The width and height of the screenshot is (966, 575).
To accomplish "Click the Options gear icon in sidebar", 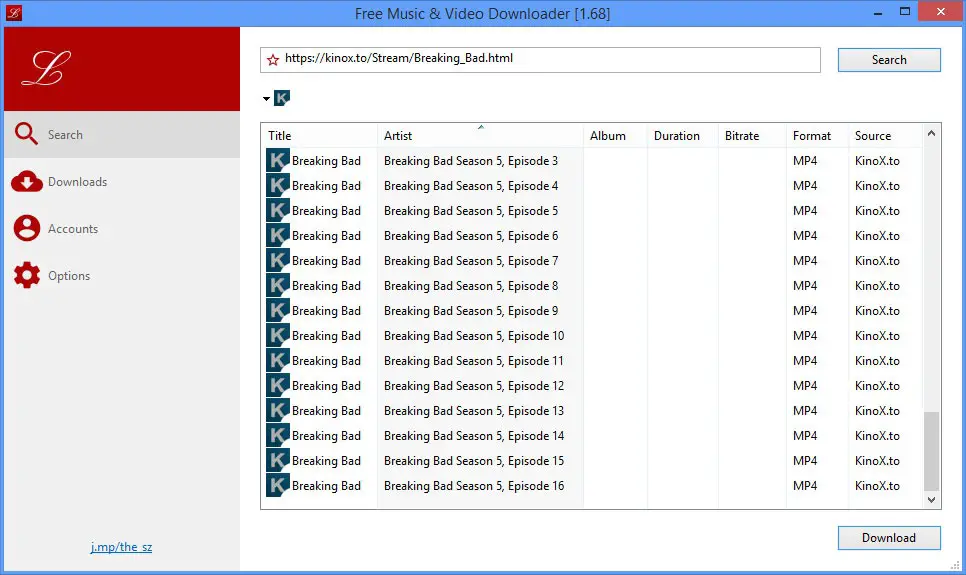I will pos(26,275).
